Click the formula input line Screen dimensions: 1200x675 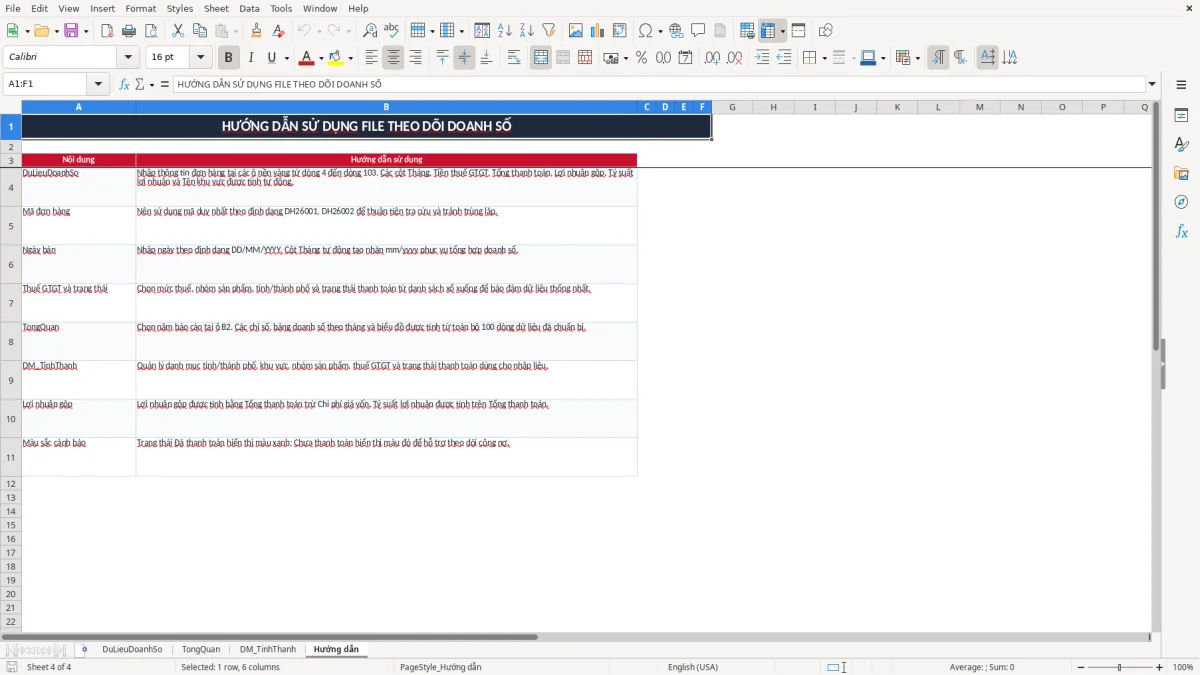659,85
